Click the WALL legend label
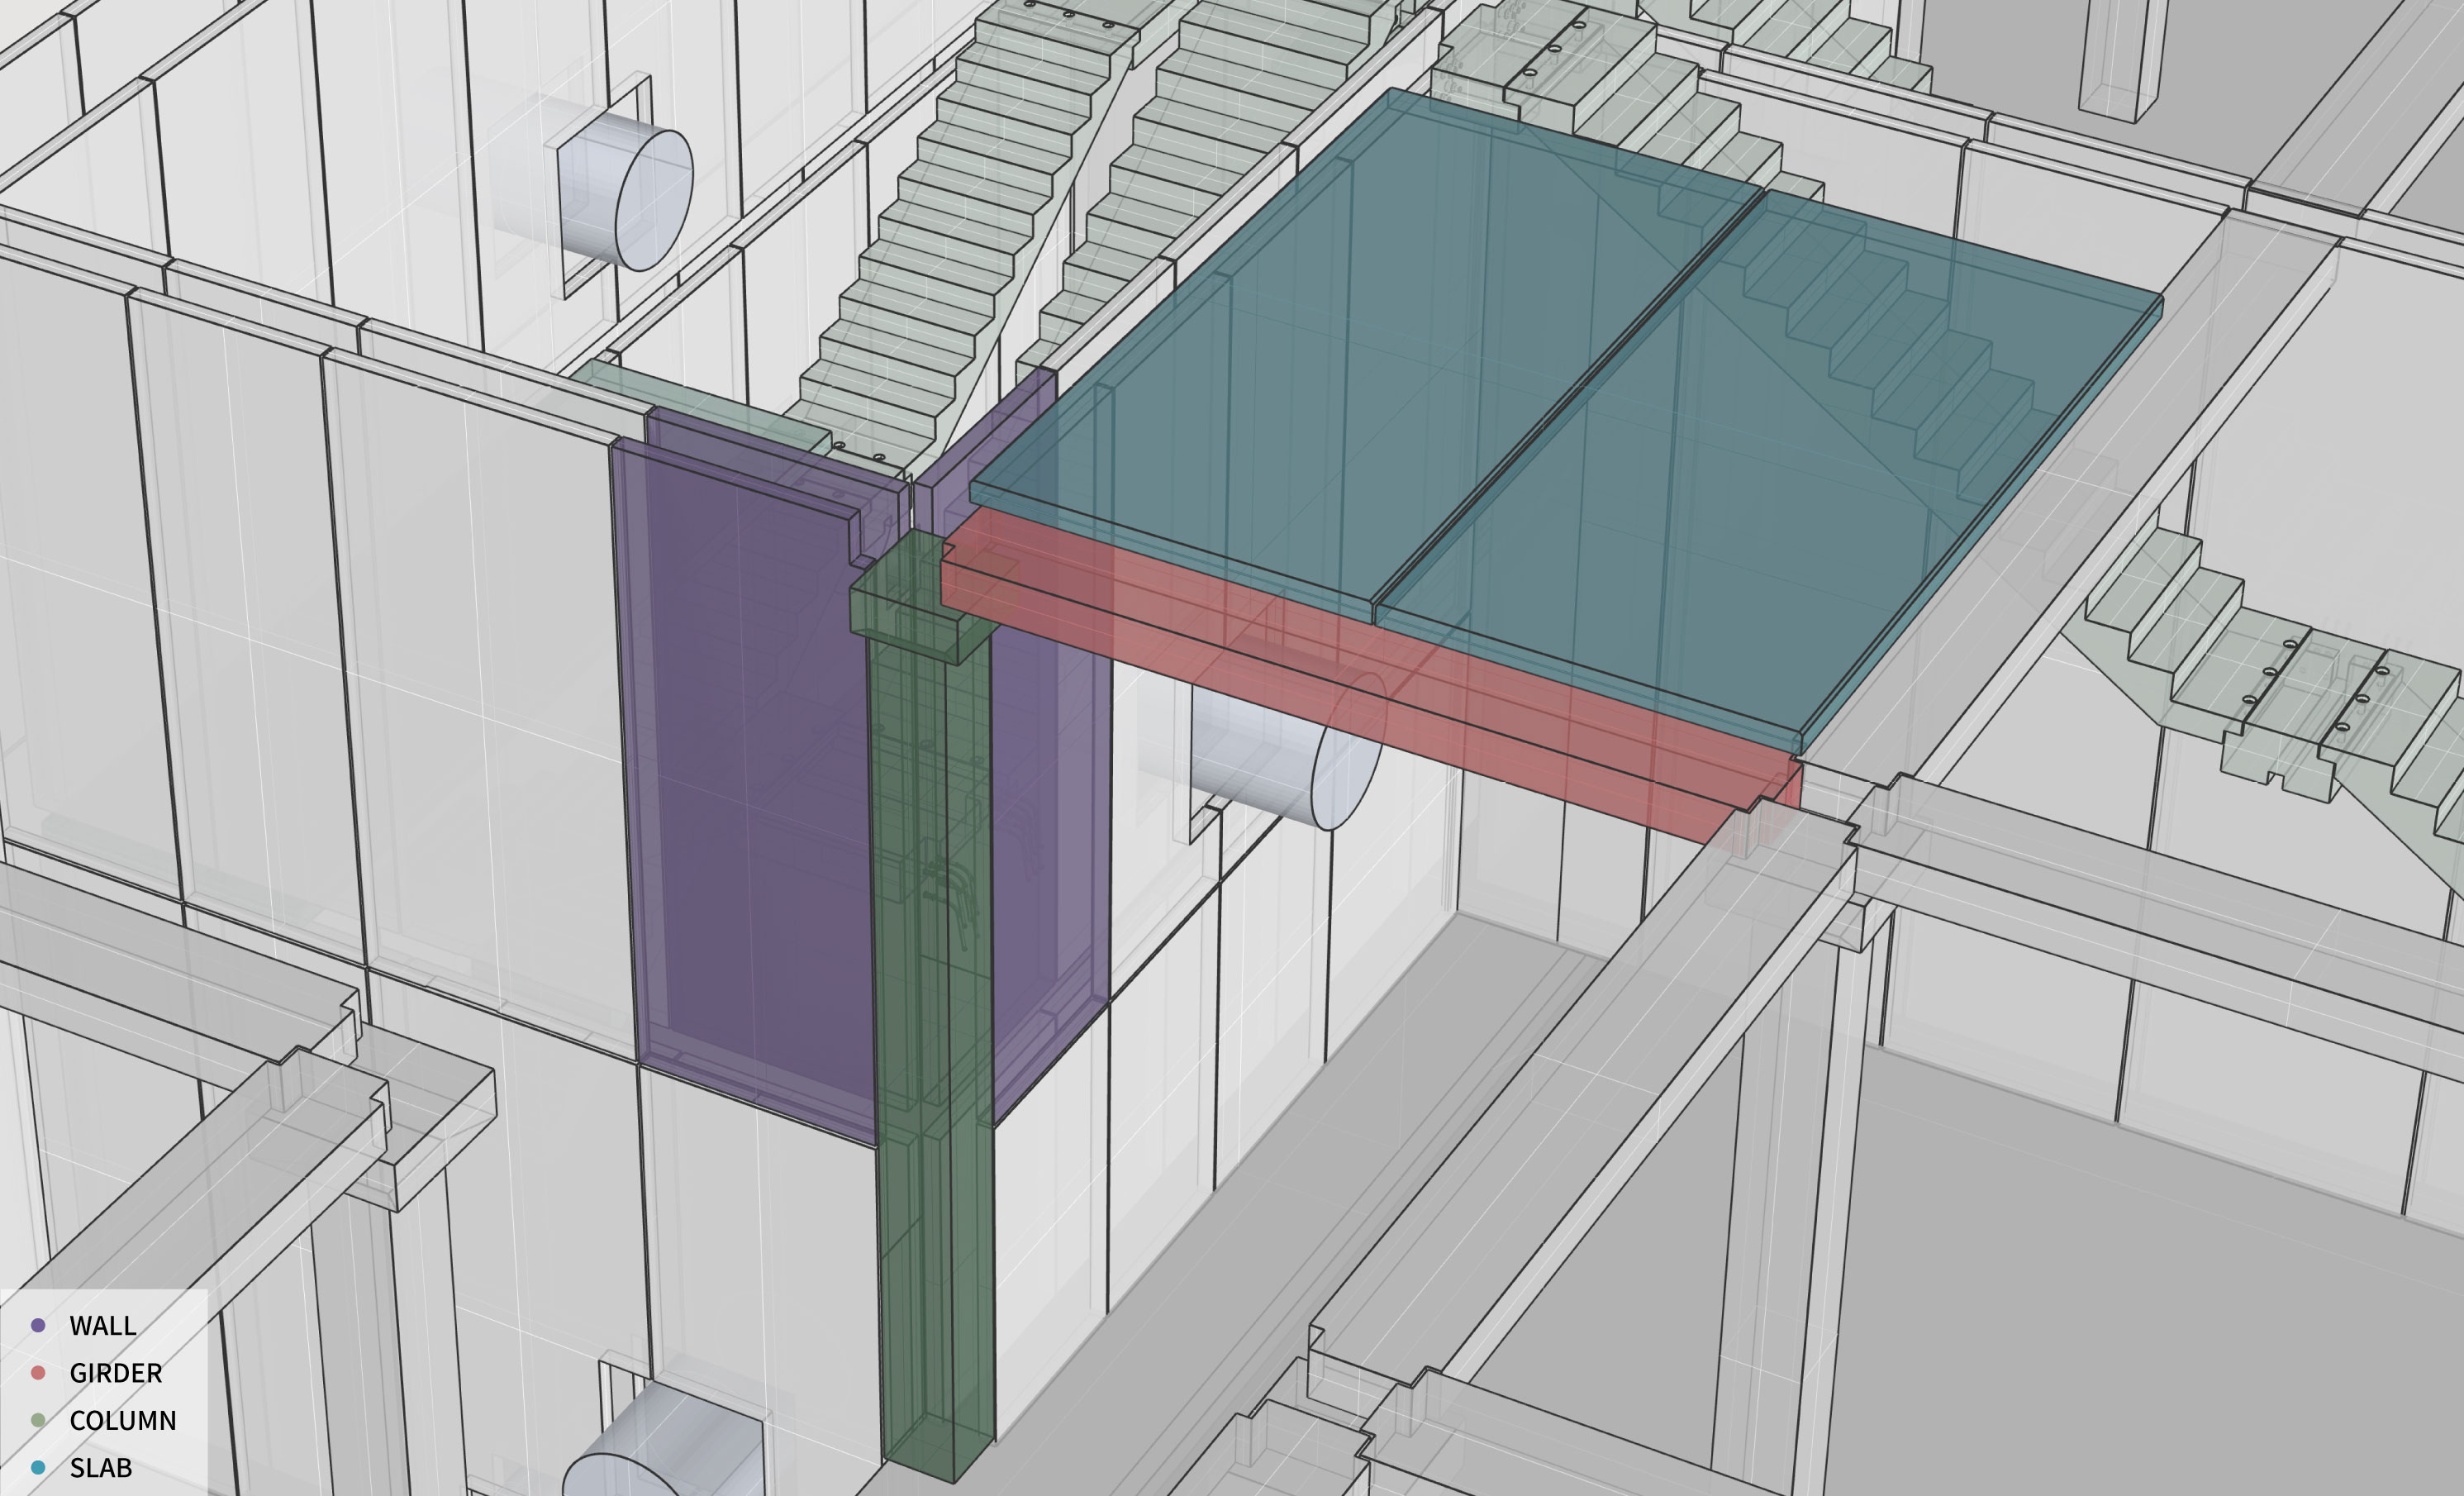 [102, 1325]
